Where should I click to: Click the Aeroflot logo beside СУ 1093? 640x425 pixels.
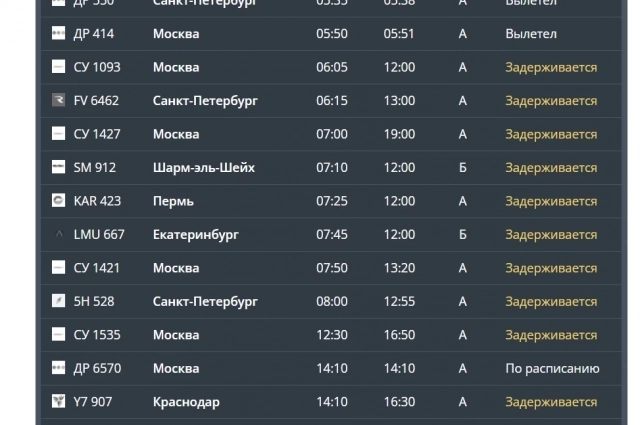pos(57,67)
